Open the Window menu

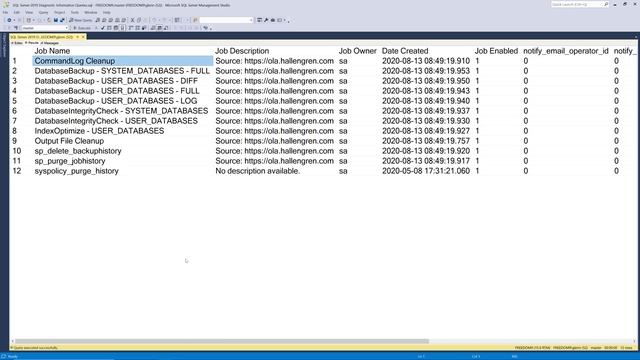[91, 12]
